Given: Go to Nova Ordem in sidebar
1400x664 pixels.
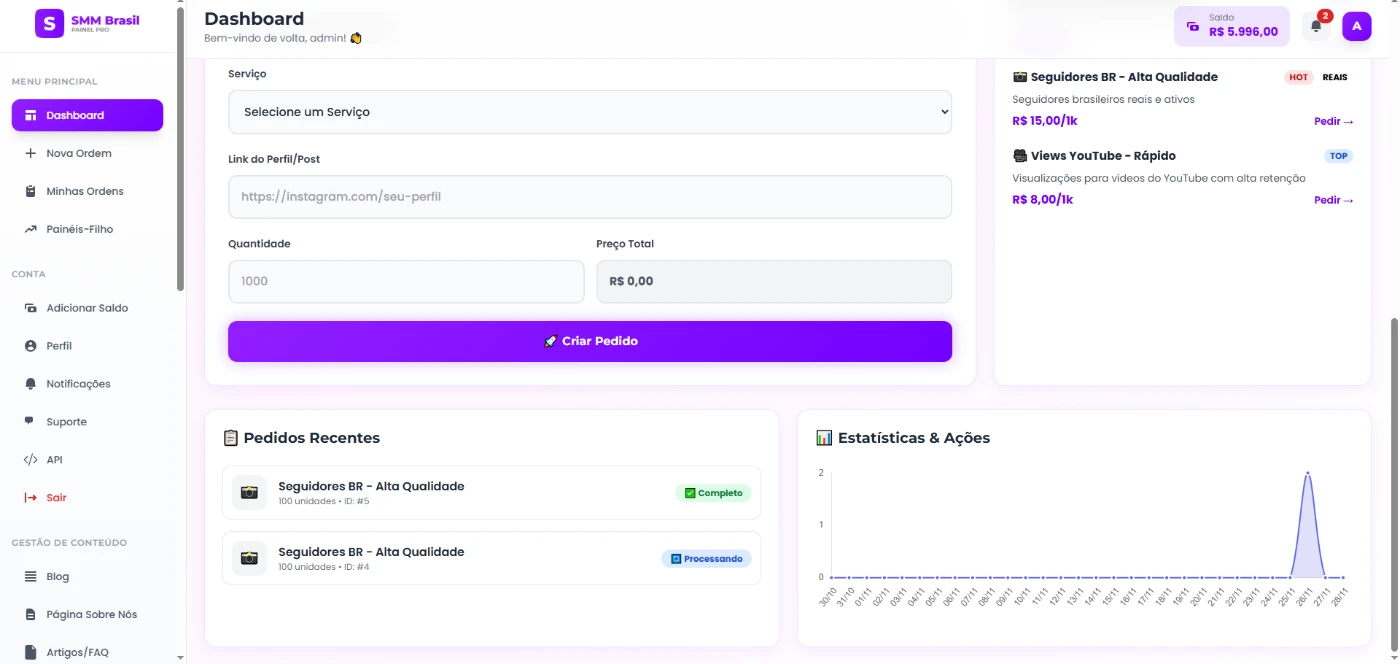Looking at the screenshot, I should click(78, 153).
